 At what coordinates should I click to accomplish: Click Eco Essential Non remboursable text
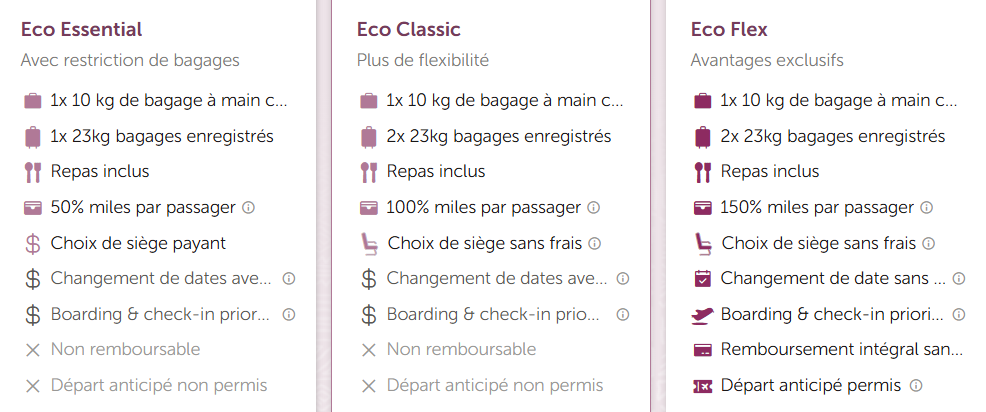(x=125, y=350)
